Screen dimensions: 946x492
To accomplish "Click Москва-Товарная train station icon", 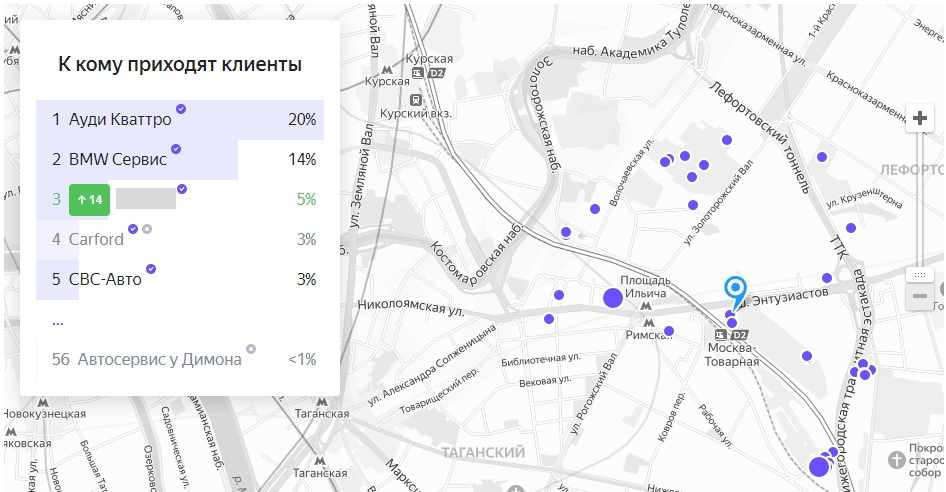I will pos(720,335).
